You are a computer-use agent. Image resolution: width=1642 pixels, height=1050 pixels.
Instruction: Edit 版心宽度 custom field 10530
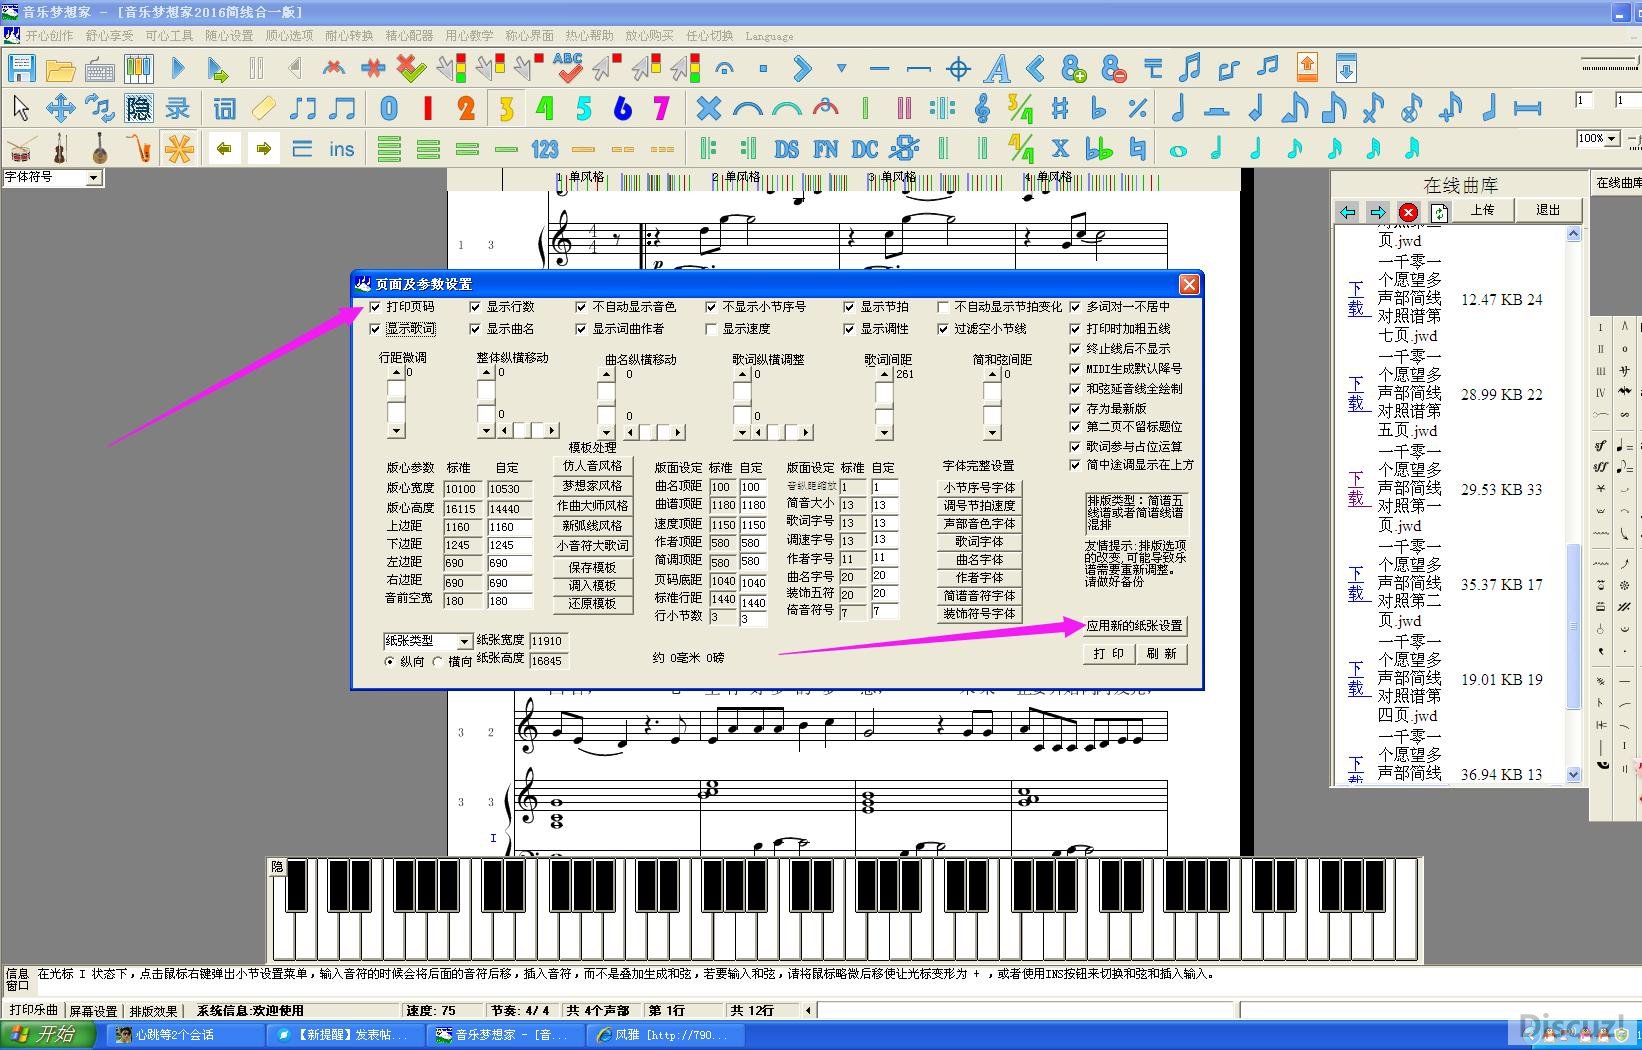(509, 489)
